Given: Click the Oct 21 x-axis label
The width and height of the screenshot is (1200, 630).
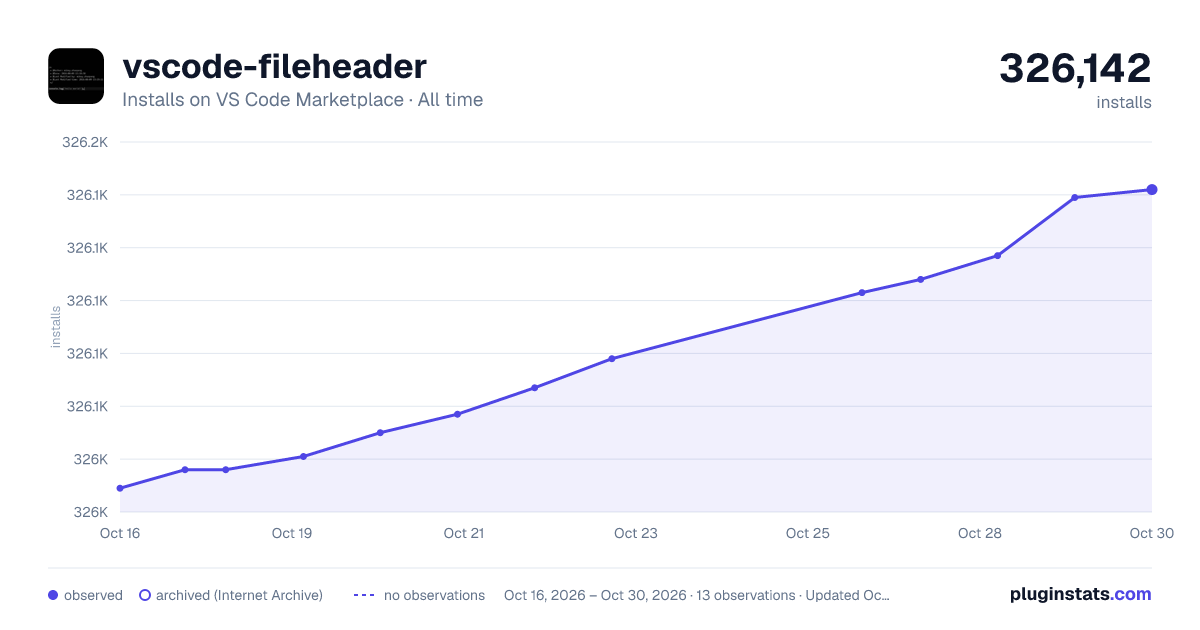Looking at the screenshot, I should 464,533.
